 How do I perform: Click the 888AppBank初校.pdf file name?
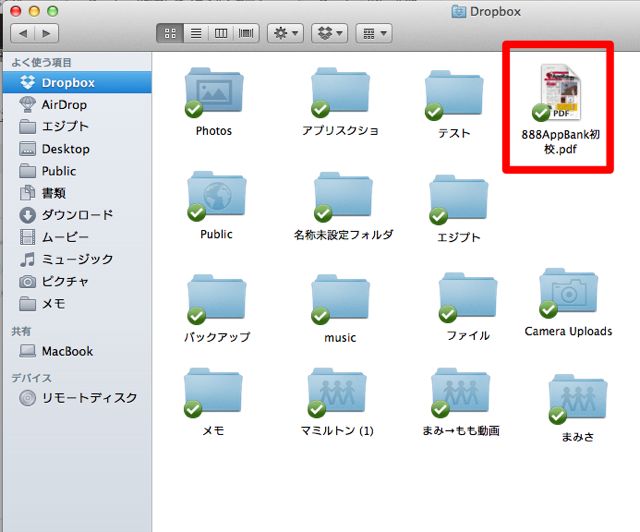point(561,142)
